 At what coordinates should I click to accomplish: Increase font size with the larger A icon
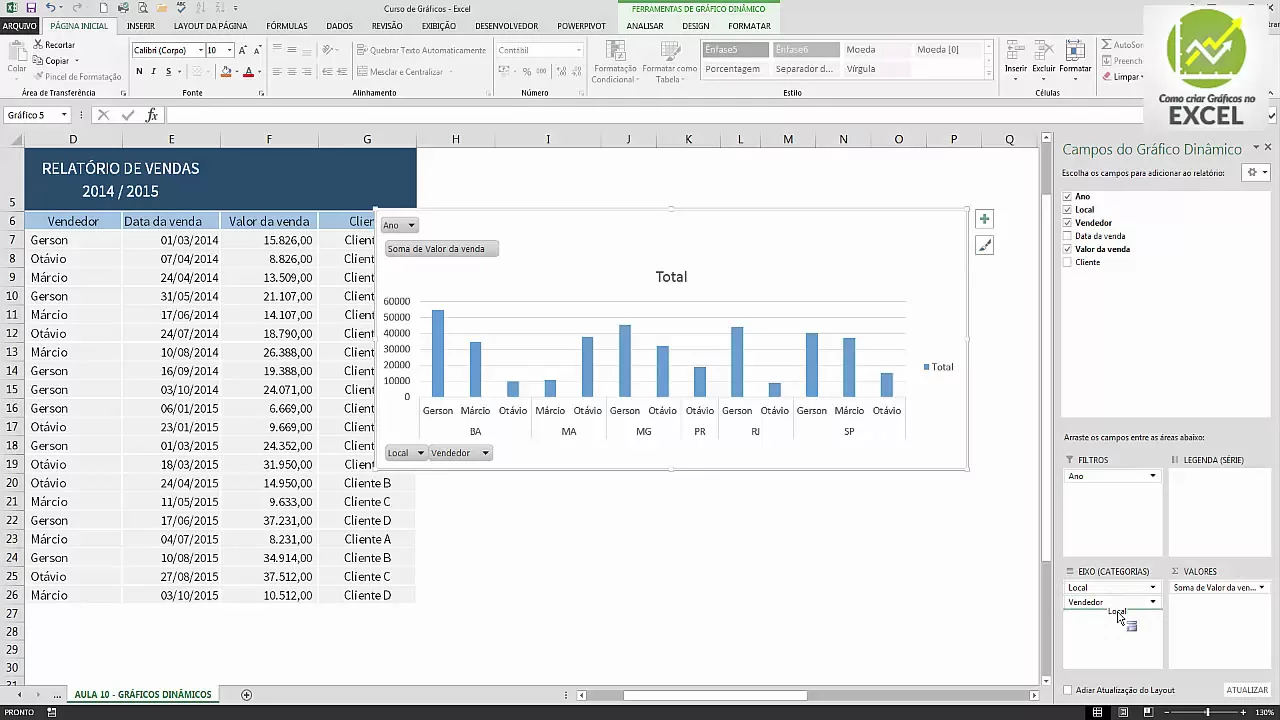coord(244,50)
